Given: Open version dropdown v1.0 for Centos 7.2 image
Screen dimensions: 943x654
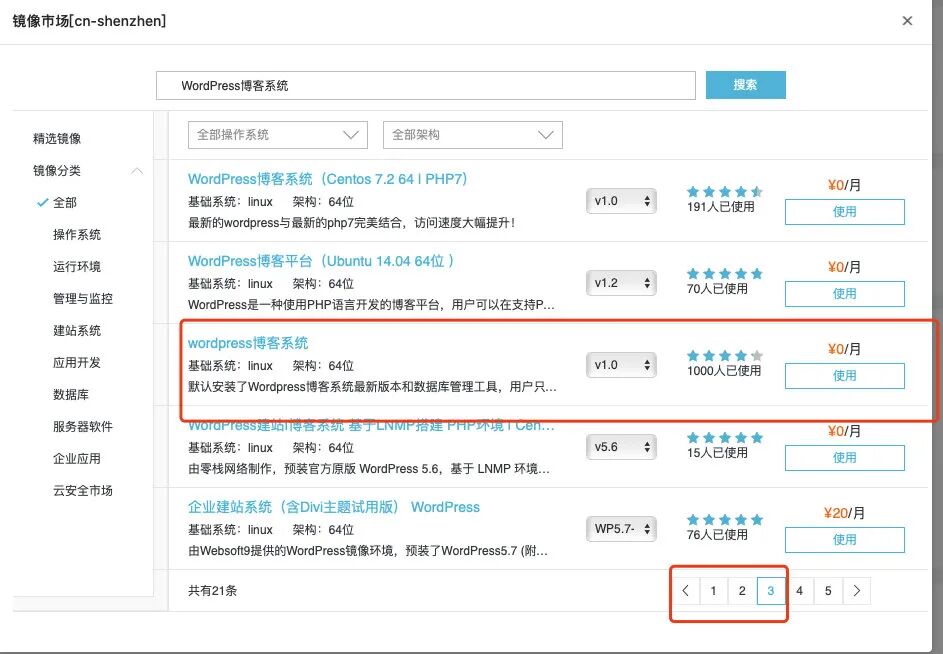Looking at the screenshot, I should (x=621, y=201).
